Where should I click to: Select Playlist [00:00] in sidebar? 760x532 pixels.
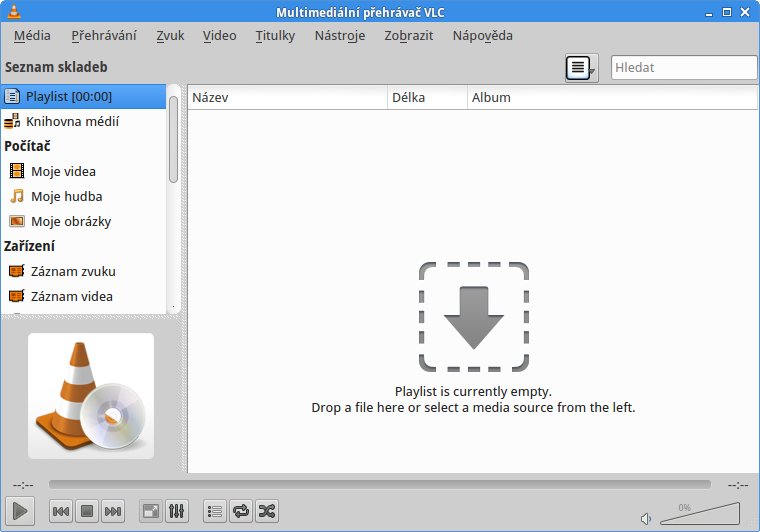pos(83,96)
